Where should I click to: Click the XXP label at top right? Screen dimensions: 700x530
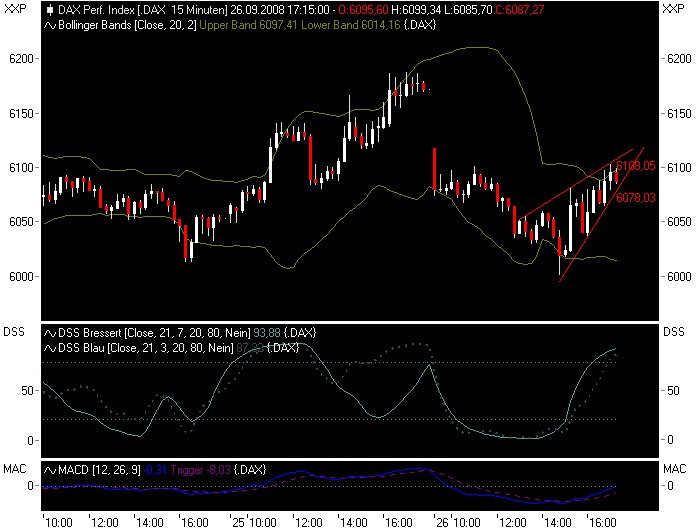[673, 8]
